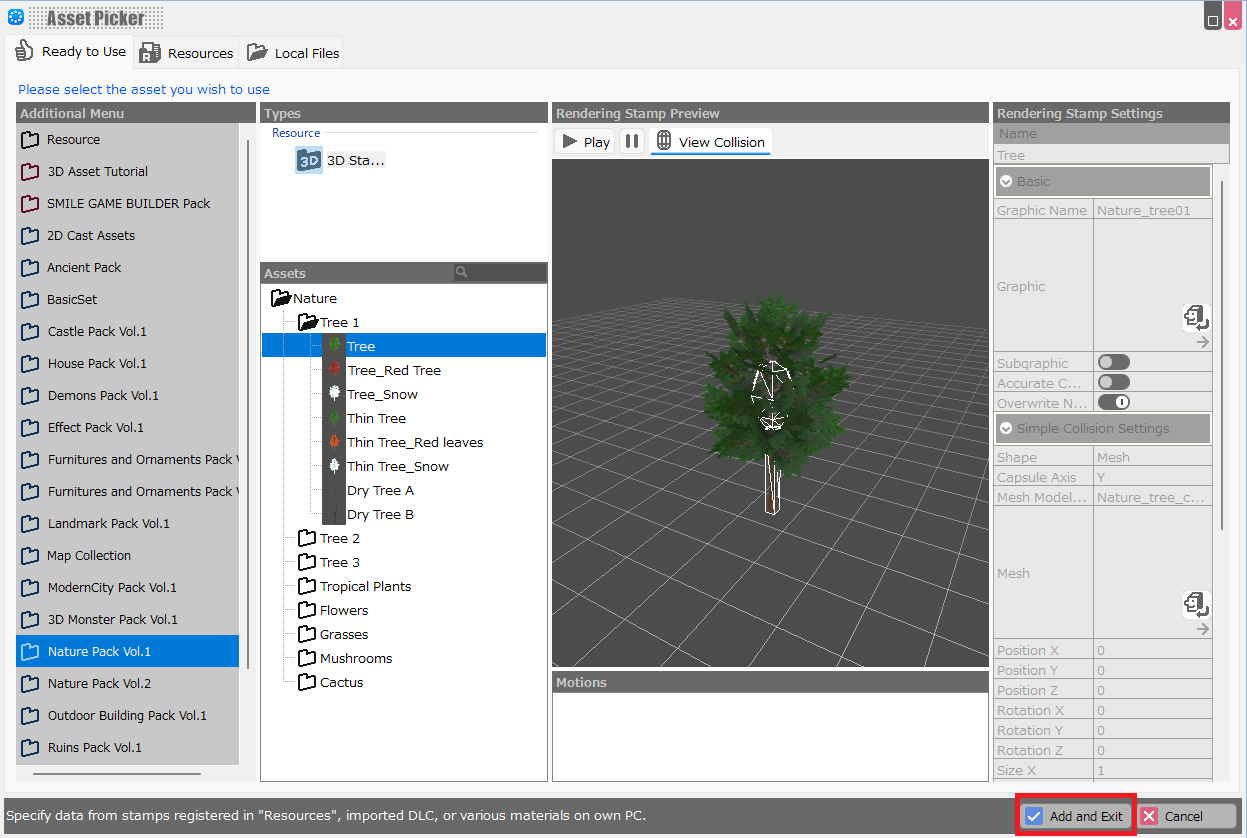Enable the Accurate Collision toggle

tap(1113, 381)
